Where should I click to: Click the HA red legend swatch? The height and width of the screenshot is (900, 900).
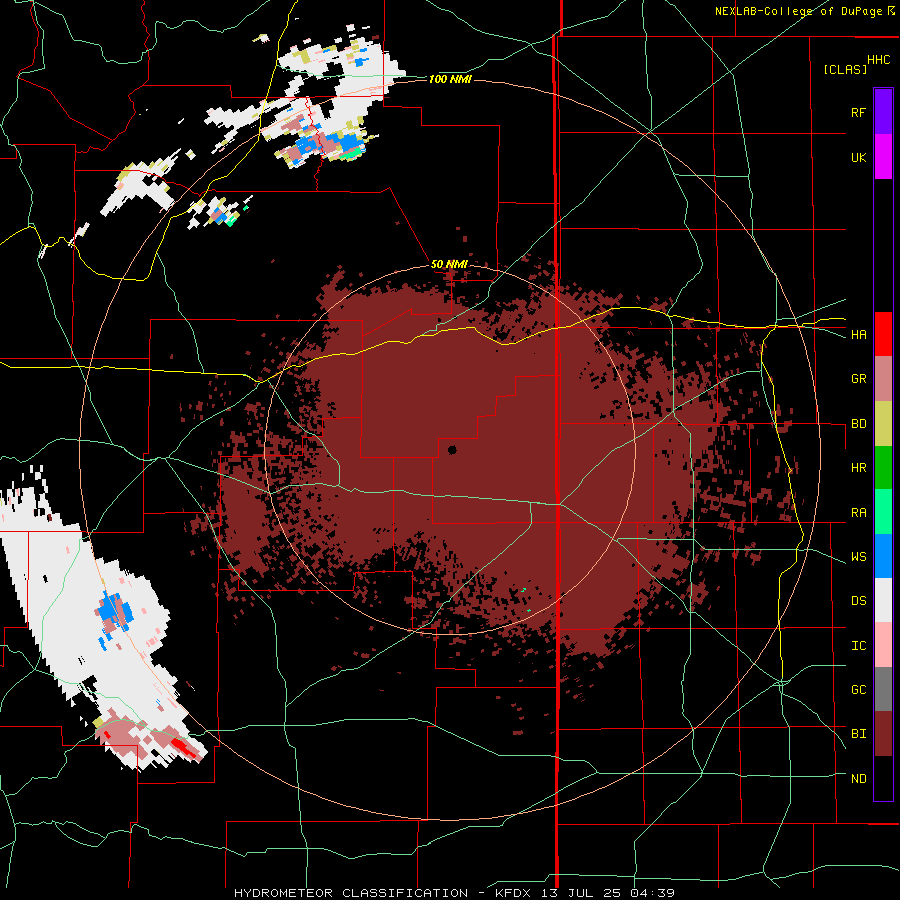883,334
